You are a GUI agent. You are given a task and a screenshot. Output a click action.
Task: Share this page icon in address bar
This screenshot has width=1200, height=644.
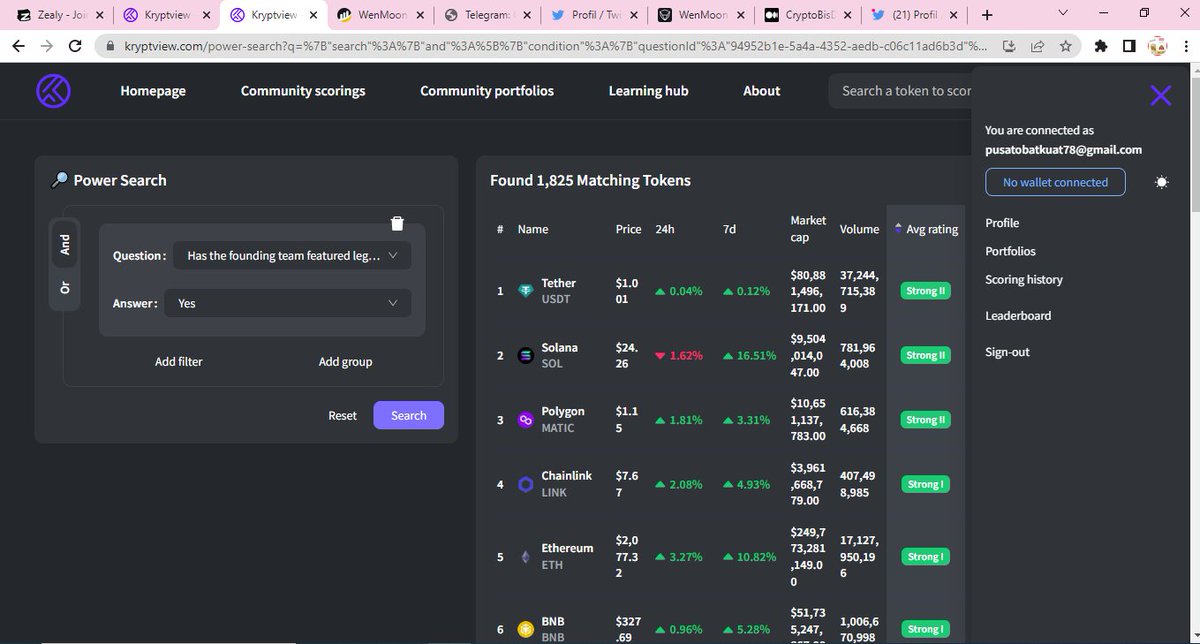point(1038,46)
